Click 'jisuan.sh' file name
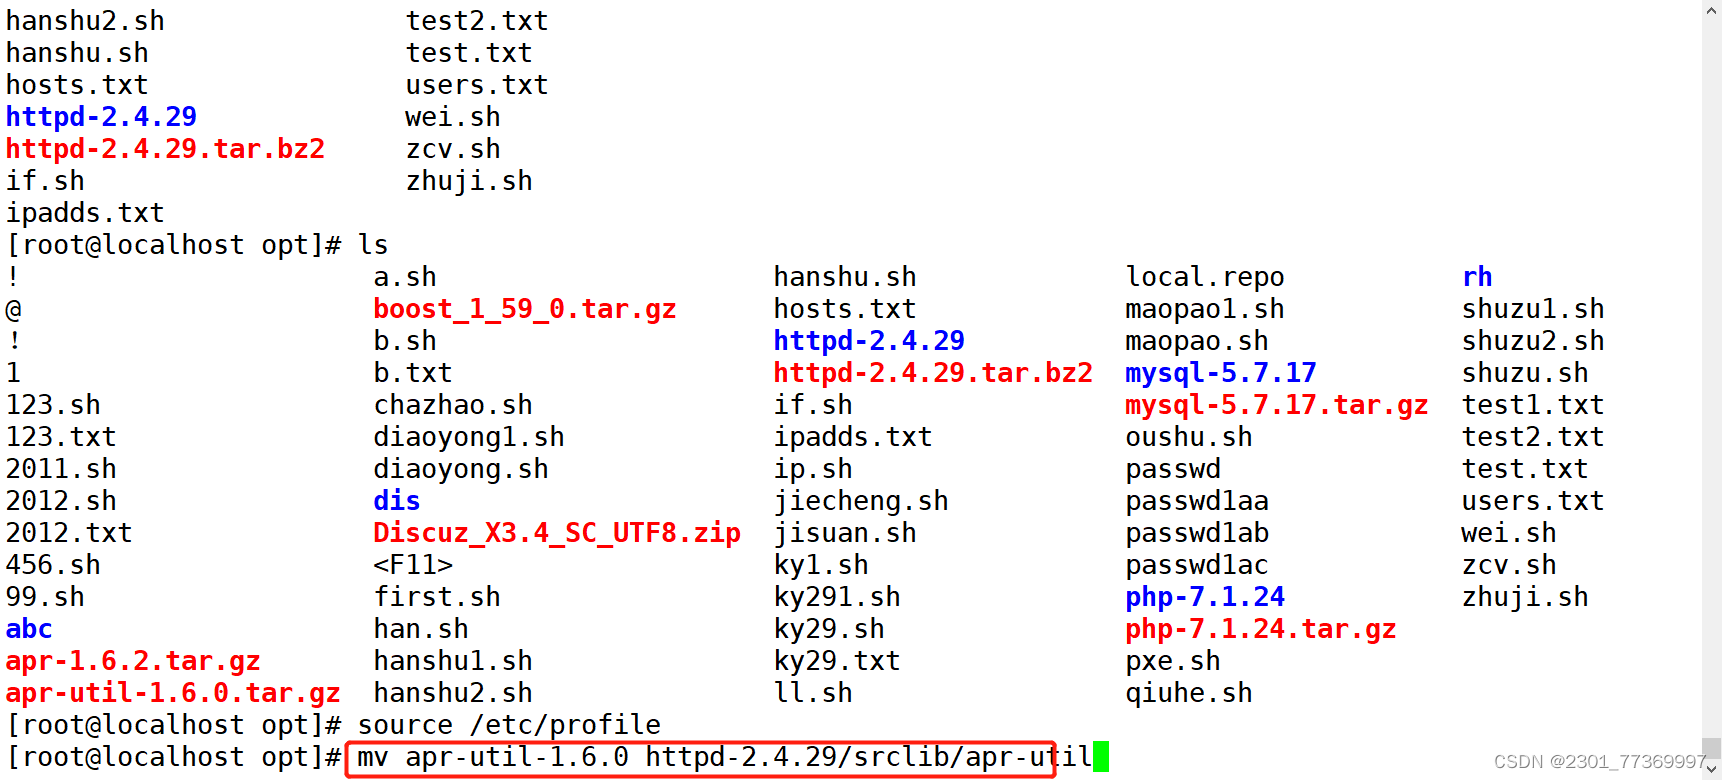This screenshot has height=780, width=1722. [845, 533]
